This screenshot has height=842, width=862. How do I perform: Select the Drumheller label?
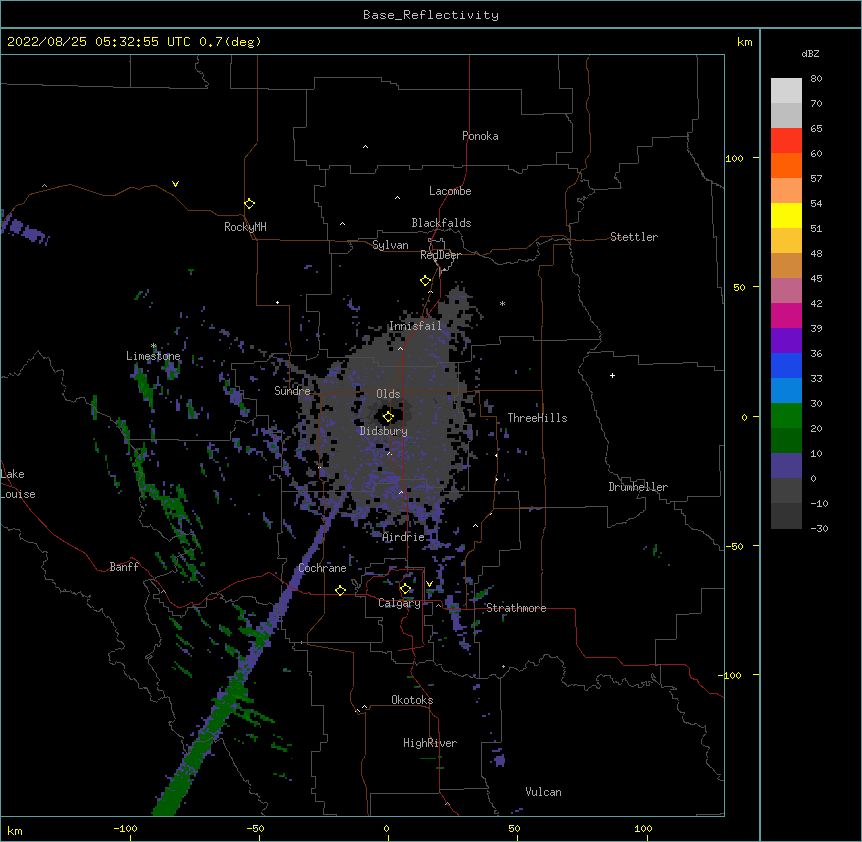[638, 487]
